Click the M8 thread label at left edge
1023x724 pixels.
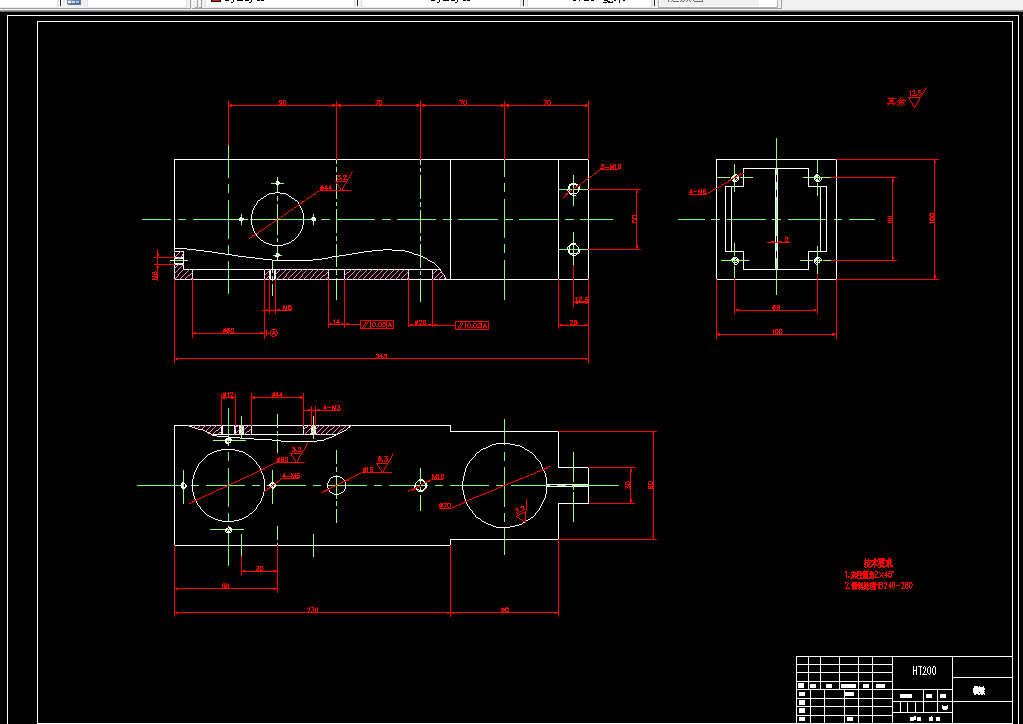click(155, 275)
